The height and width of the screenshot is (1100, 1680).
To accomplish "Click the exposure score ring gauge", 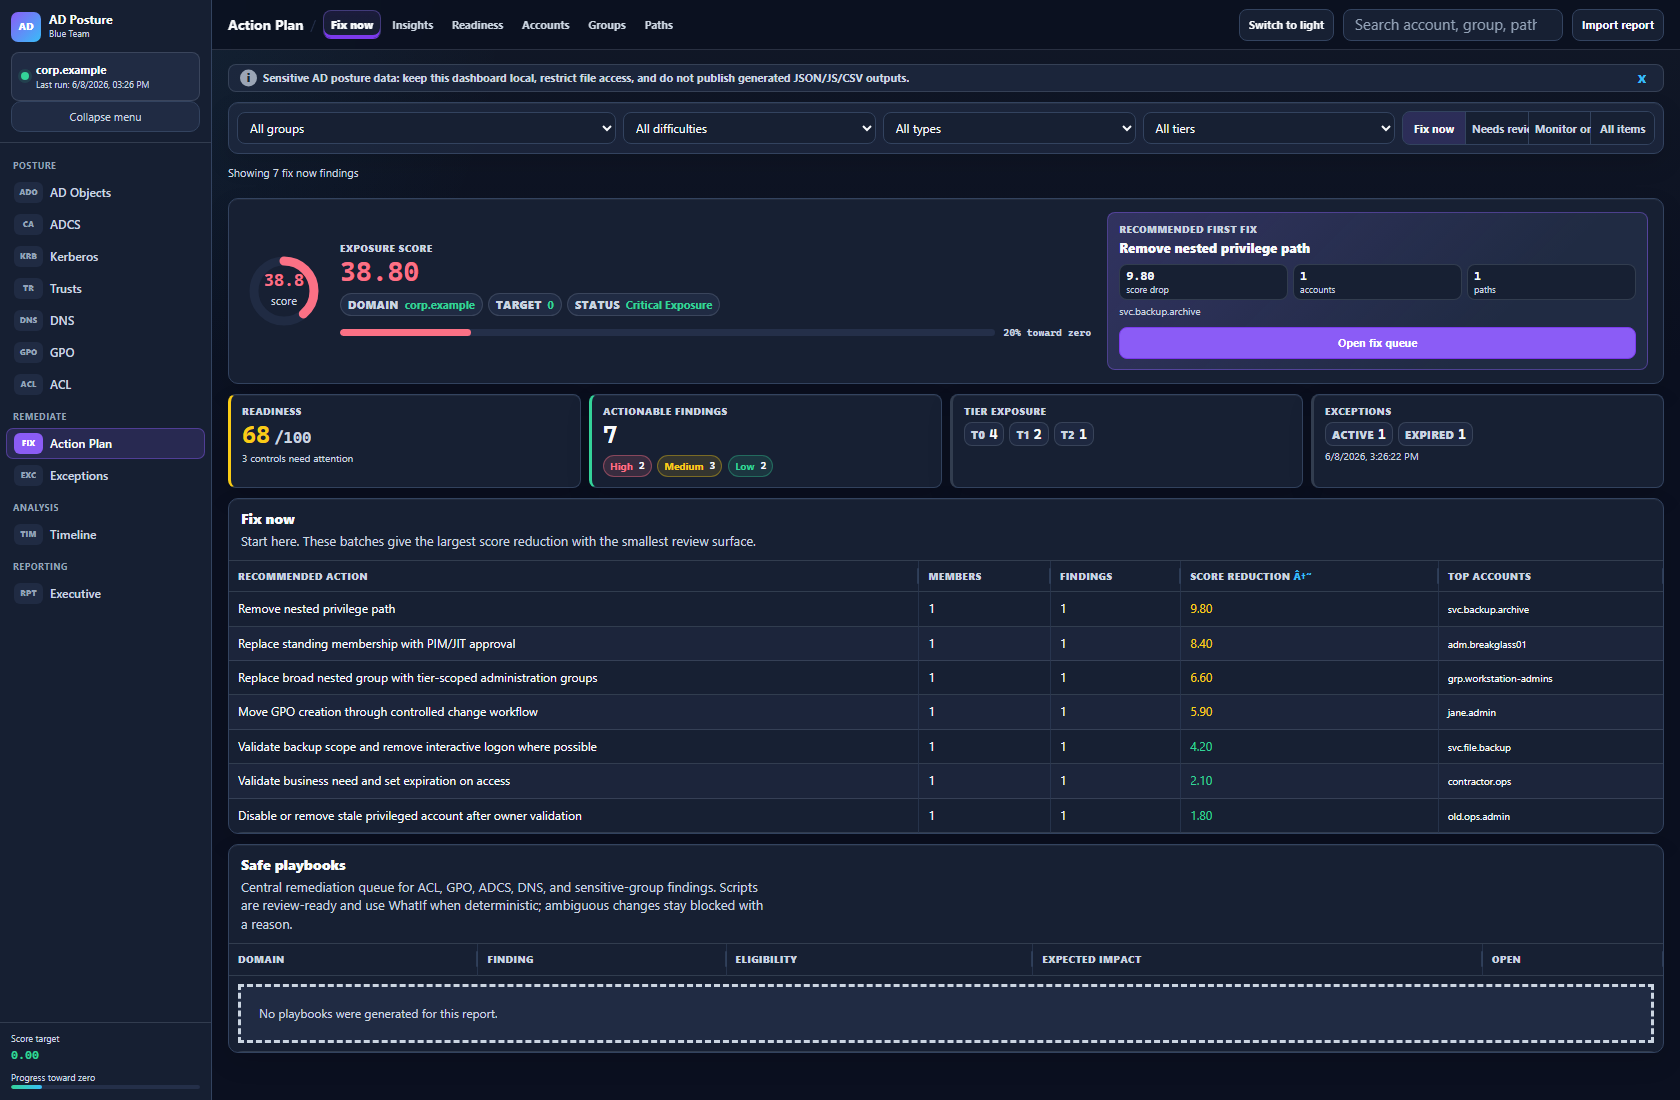I will point(284,291).
